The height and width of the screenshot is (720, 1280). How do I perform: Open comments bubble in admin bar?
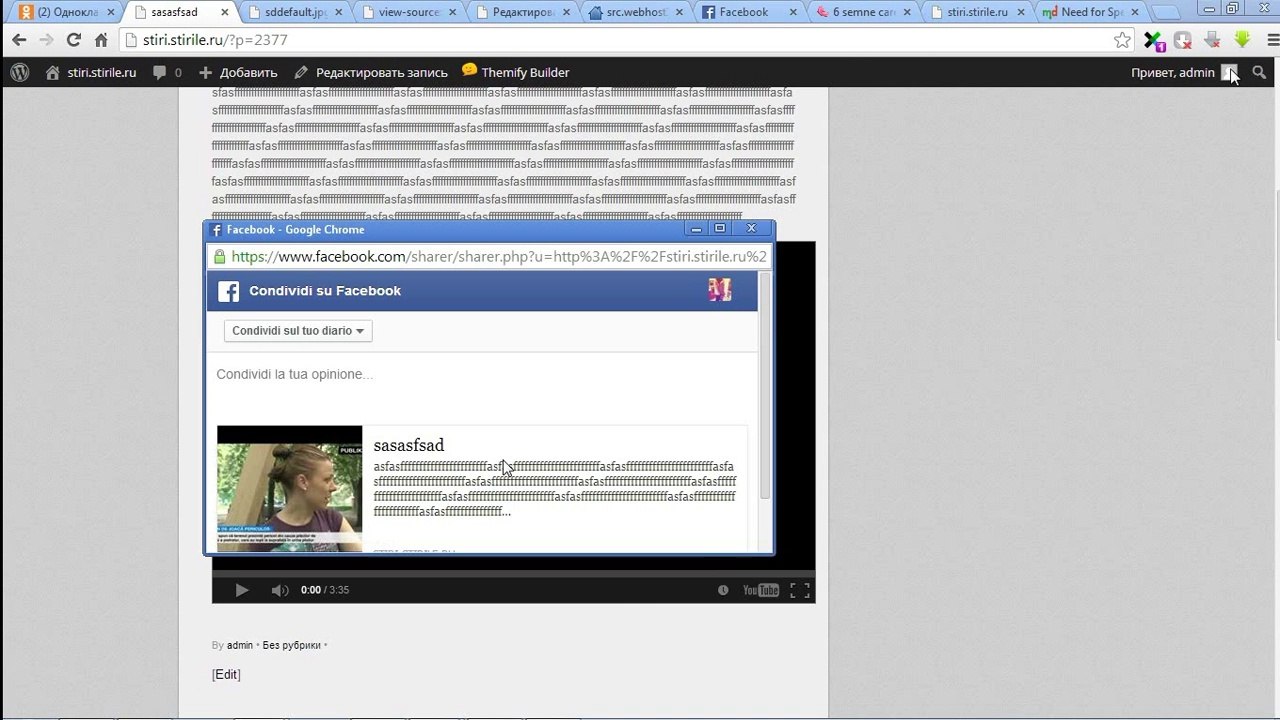click(167, 72)
